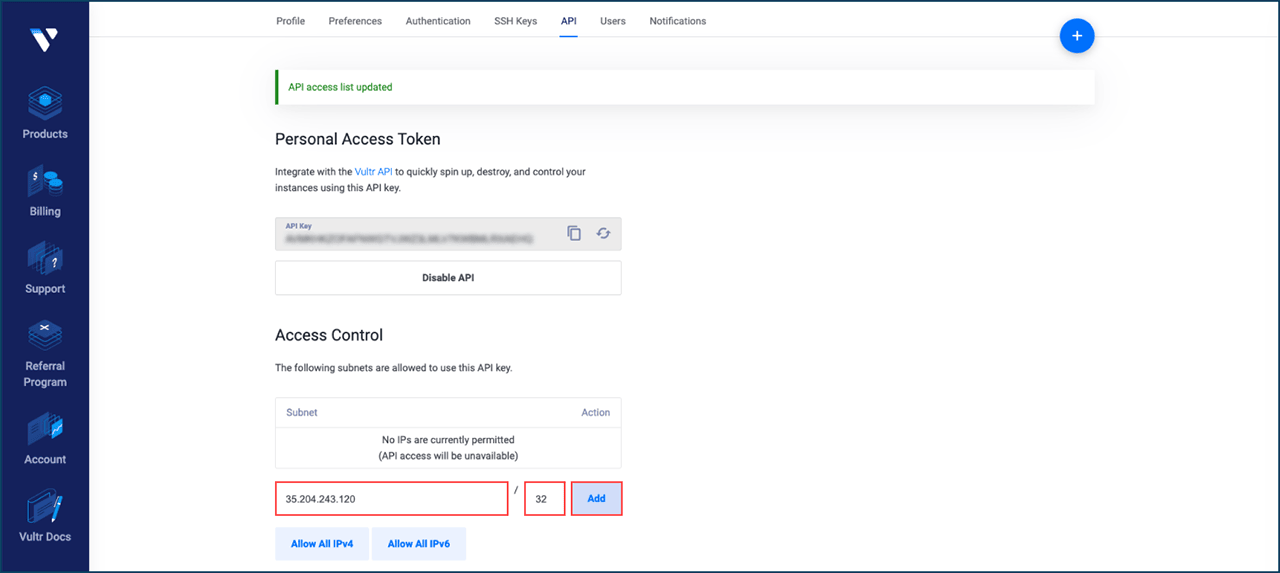Click Add to permit the subnet
The image size is (1280, 573).
tap(596, 499)
